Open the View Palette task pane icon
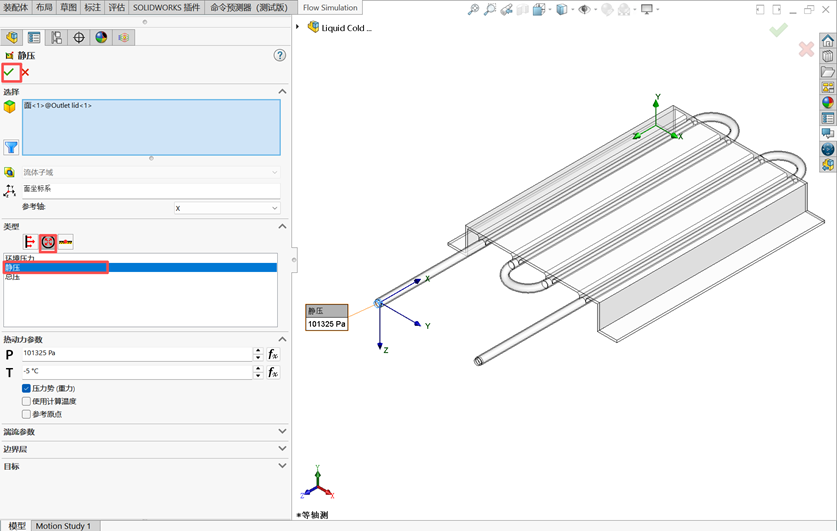The width and height of the screenshot is (837, 531). click(x=828, y=87)
